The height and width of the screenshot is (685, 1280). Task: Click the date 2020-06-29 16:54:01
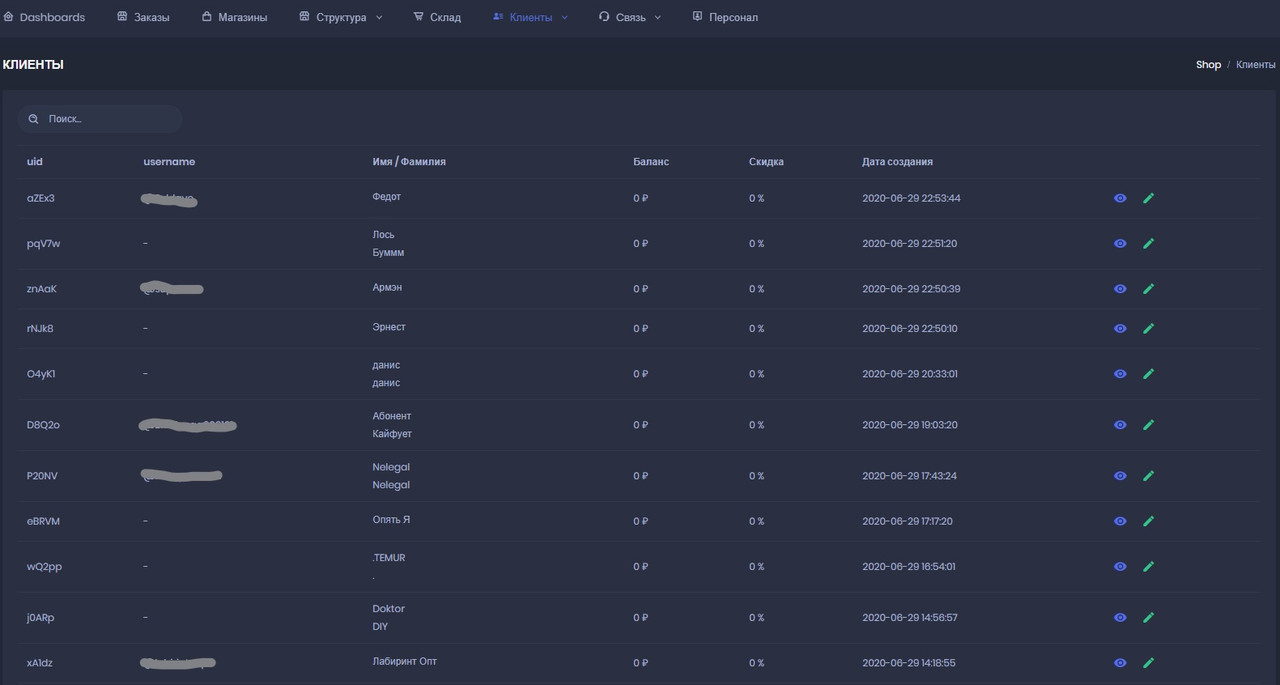[x=908, y=567]
